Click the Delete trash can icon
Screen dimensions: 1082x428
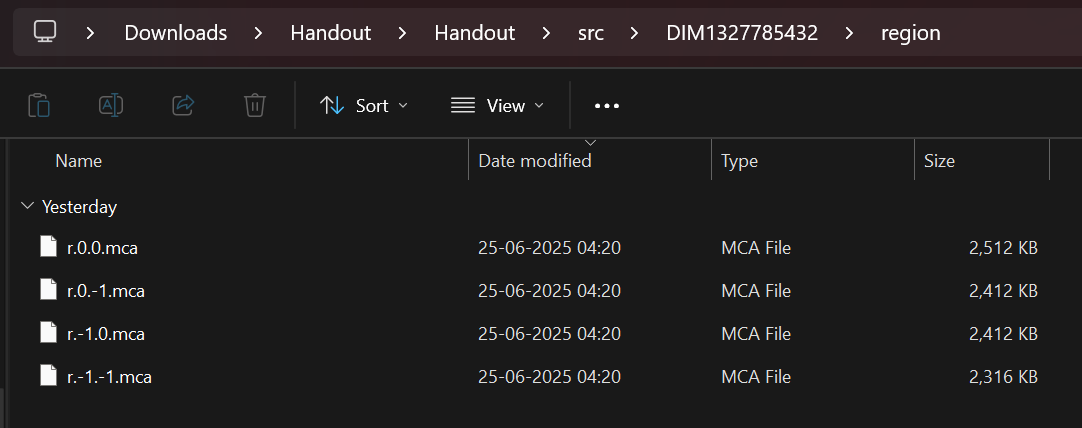(255, 106)
